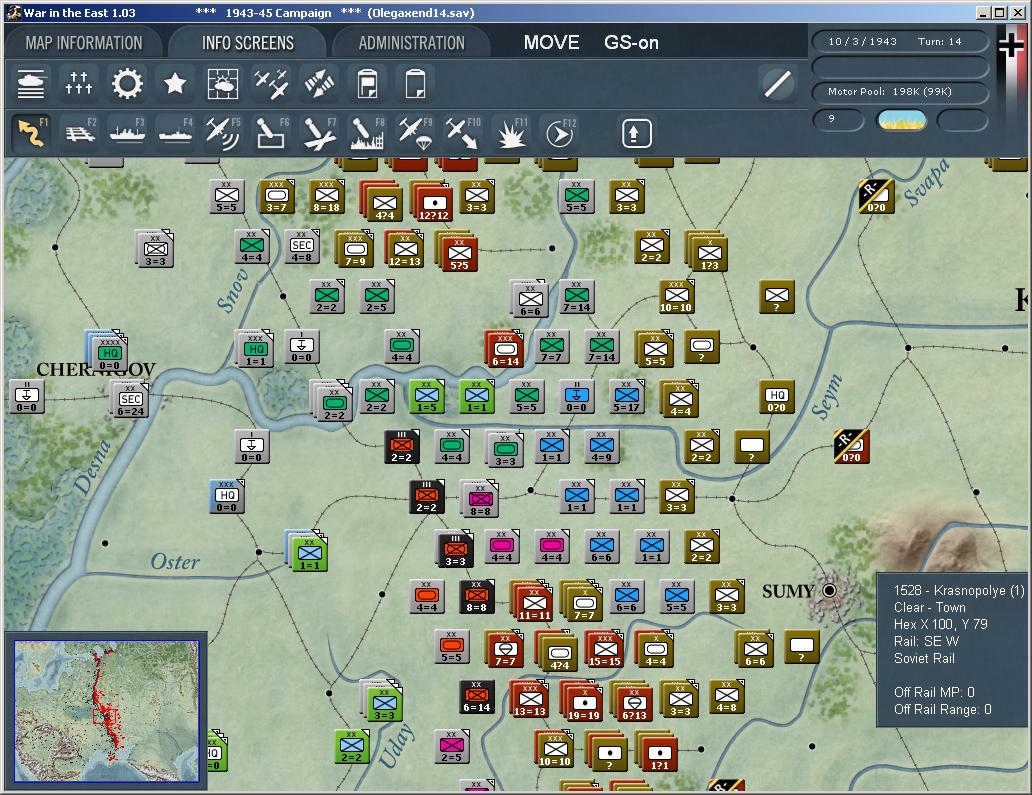Select F3 naval transport mode
Screen dimensions: 1032x795
click(128, 132)
